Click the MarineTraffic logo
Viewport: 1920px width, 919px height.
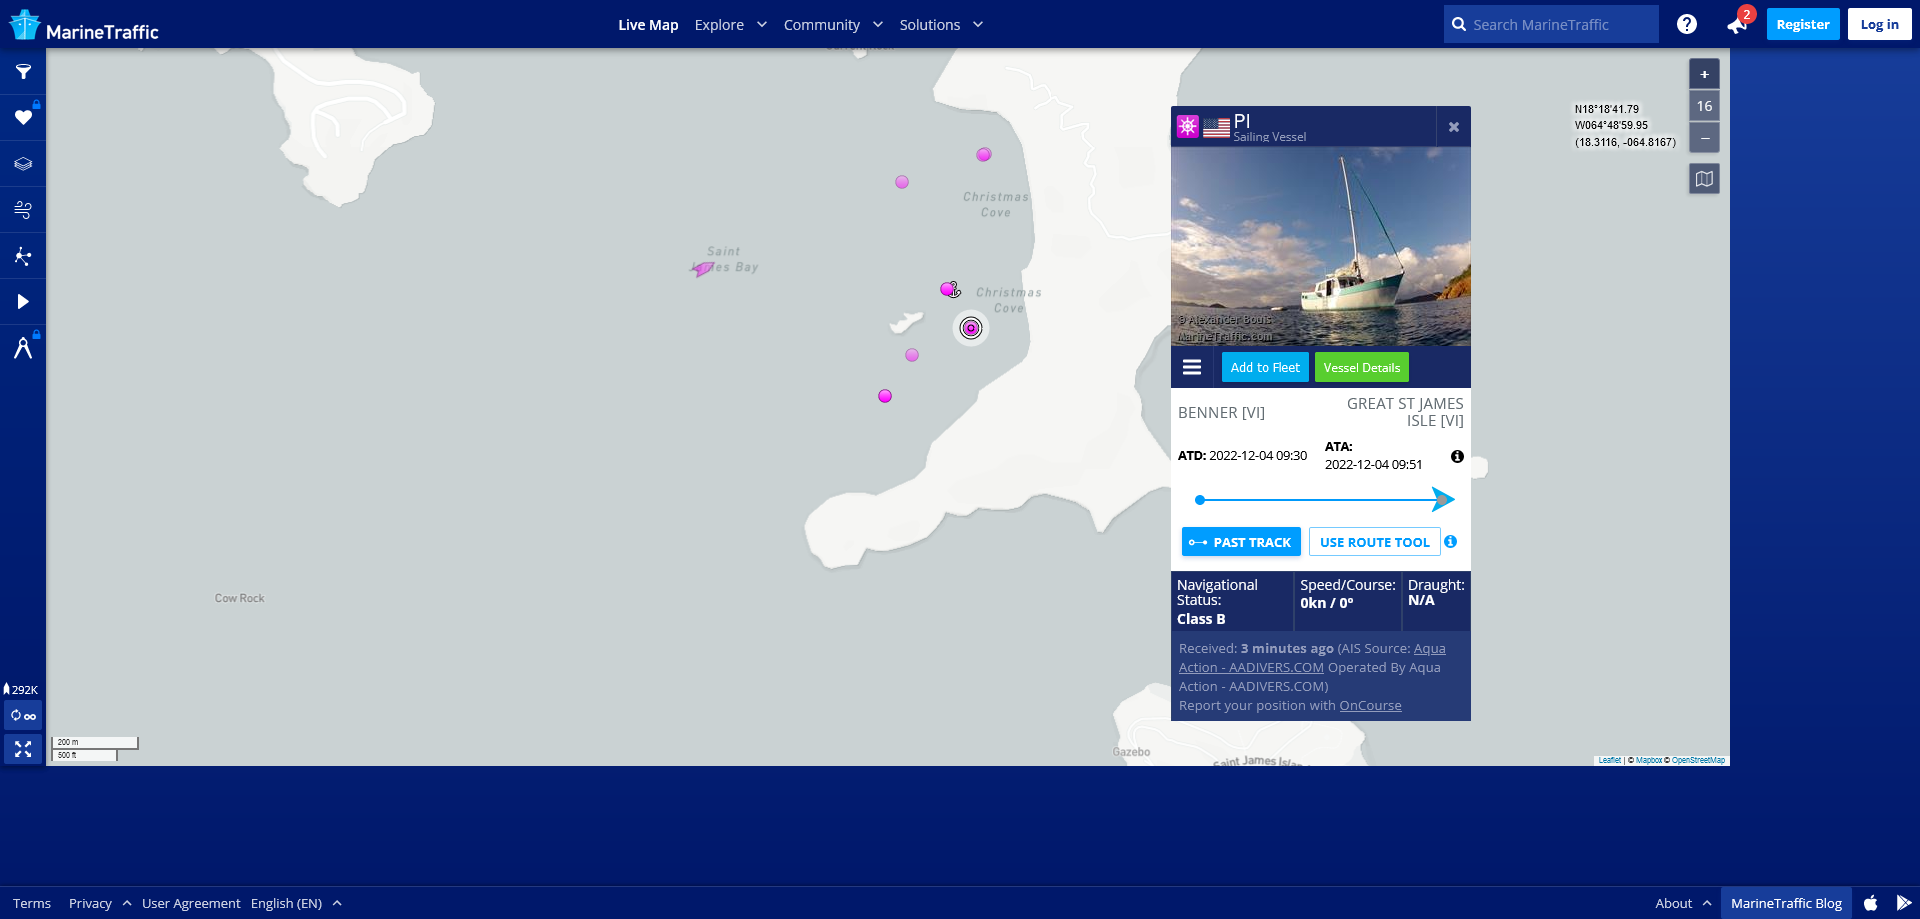[x=84, y=26]
